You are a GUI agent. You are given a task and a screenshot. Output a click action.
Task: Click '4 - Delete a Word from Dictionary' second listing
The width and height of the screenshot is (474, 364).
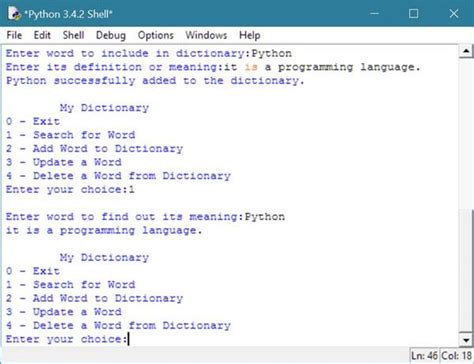click(x=118, y=326)
